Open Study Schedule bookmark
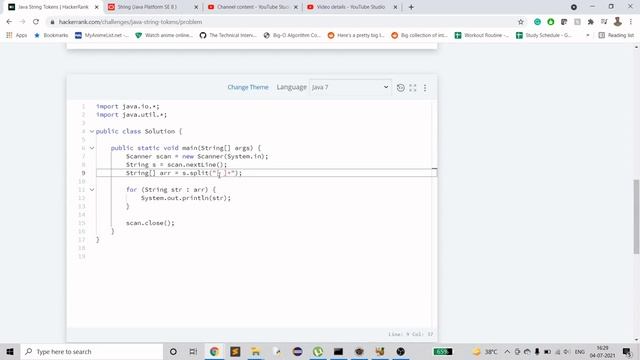The image size is (640, 360). pos(544,36)
